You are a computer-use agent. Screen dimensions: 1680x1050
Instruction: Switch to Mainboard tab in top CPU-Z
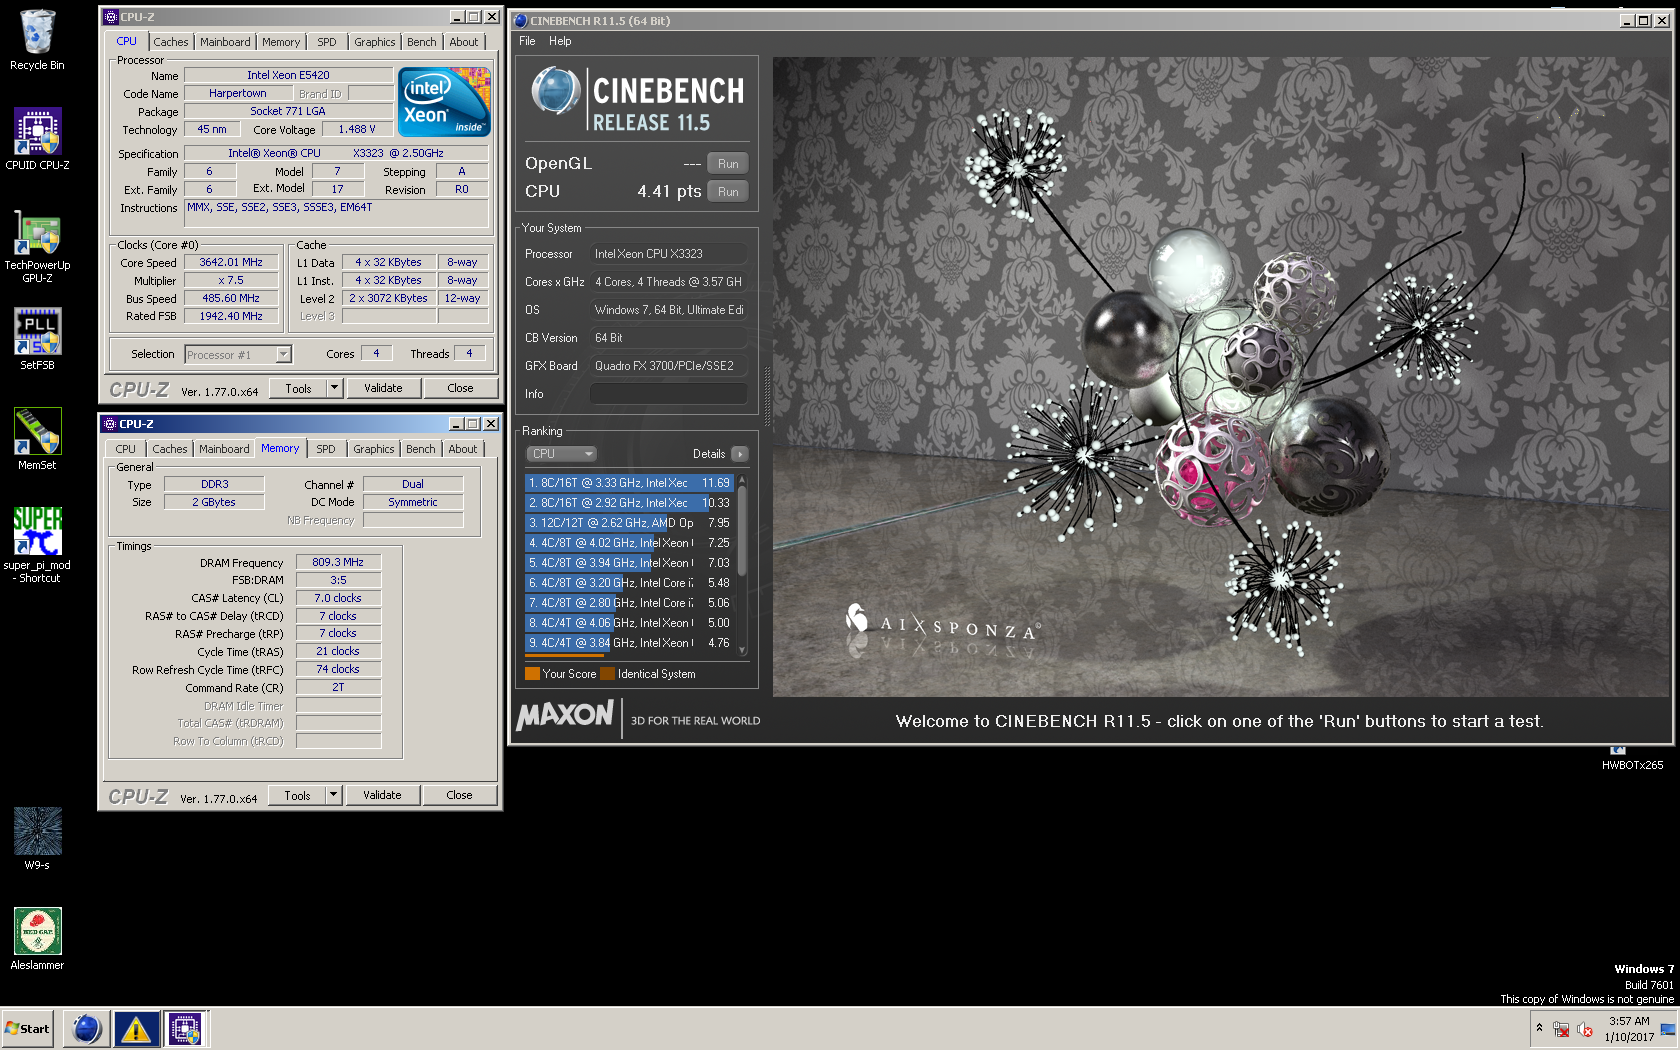pos(225,42)
